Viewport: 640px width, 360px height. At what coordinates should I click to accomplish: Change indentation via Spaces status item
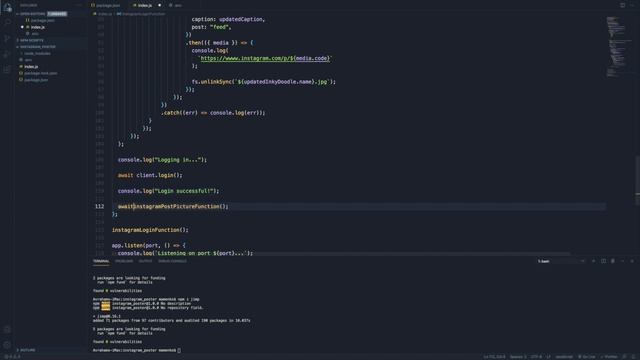click(x=518, y=357)
